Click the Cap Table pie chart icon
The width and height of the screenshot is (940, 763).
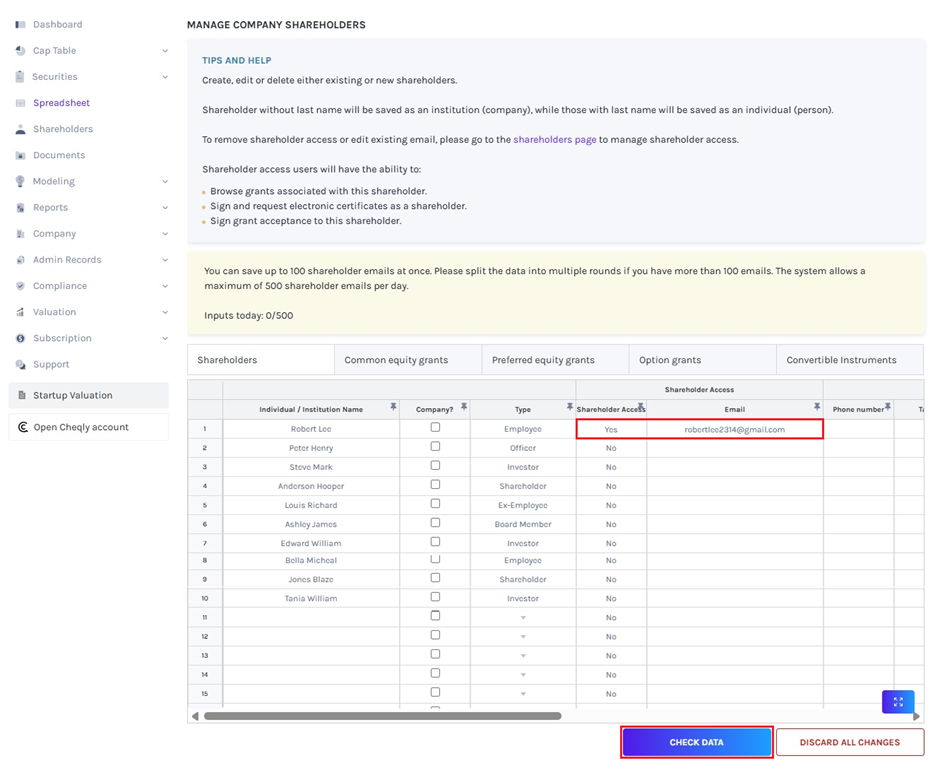(x=21, y=51)
